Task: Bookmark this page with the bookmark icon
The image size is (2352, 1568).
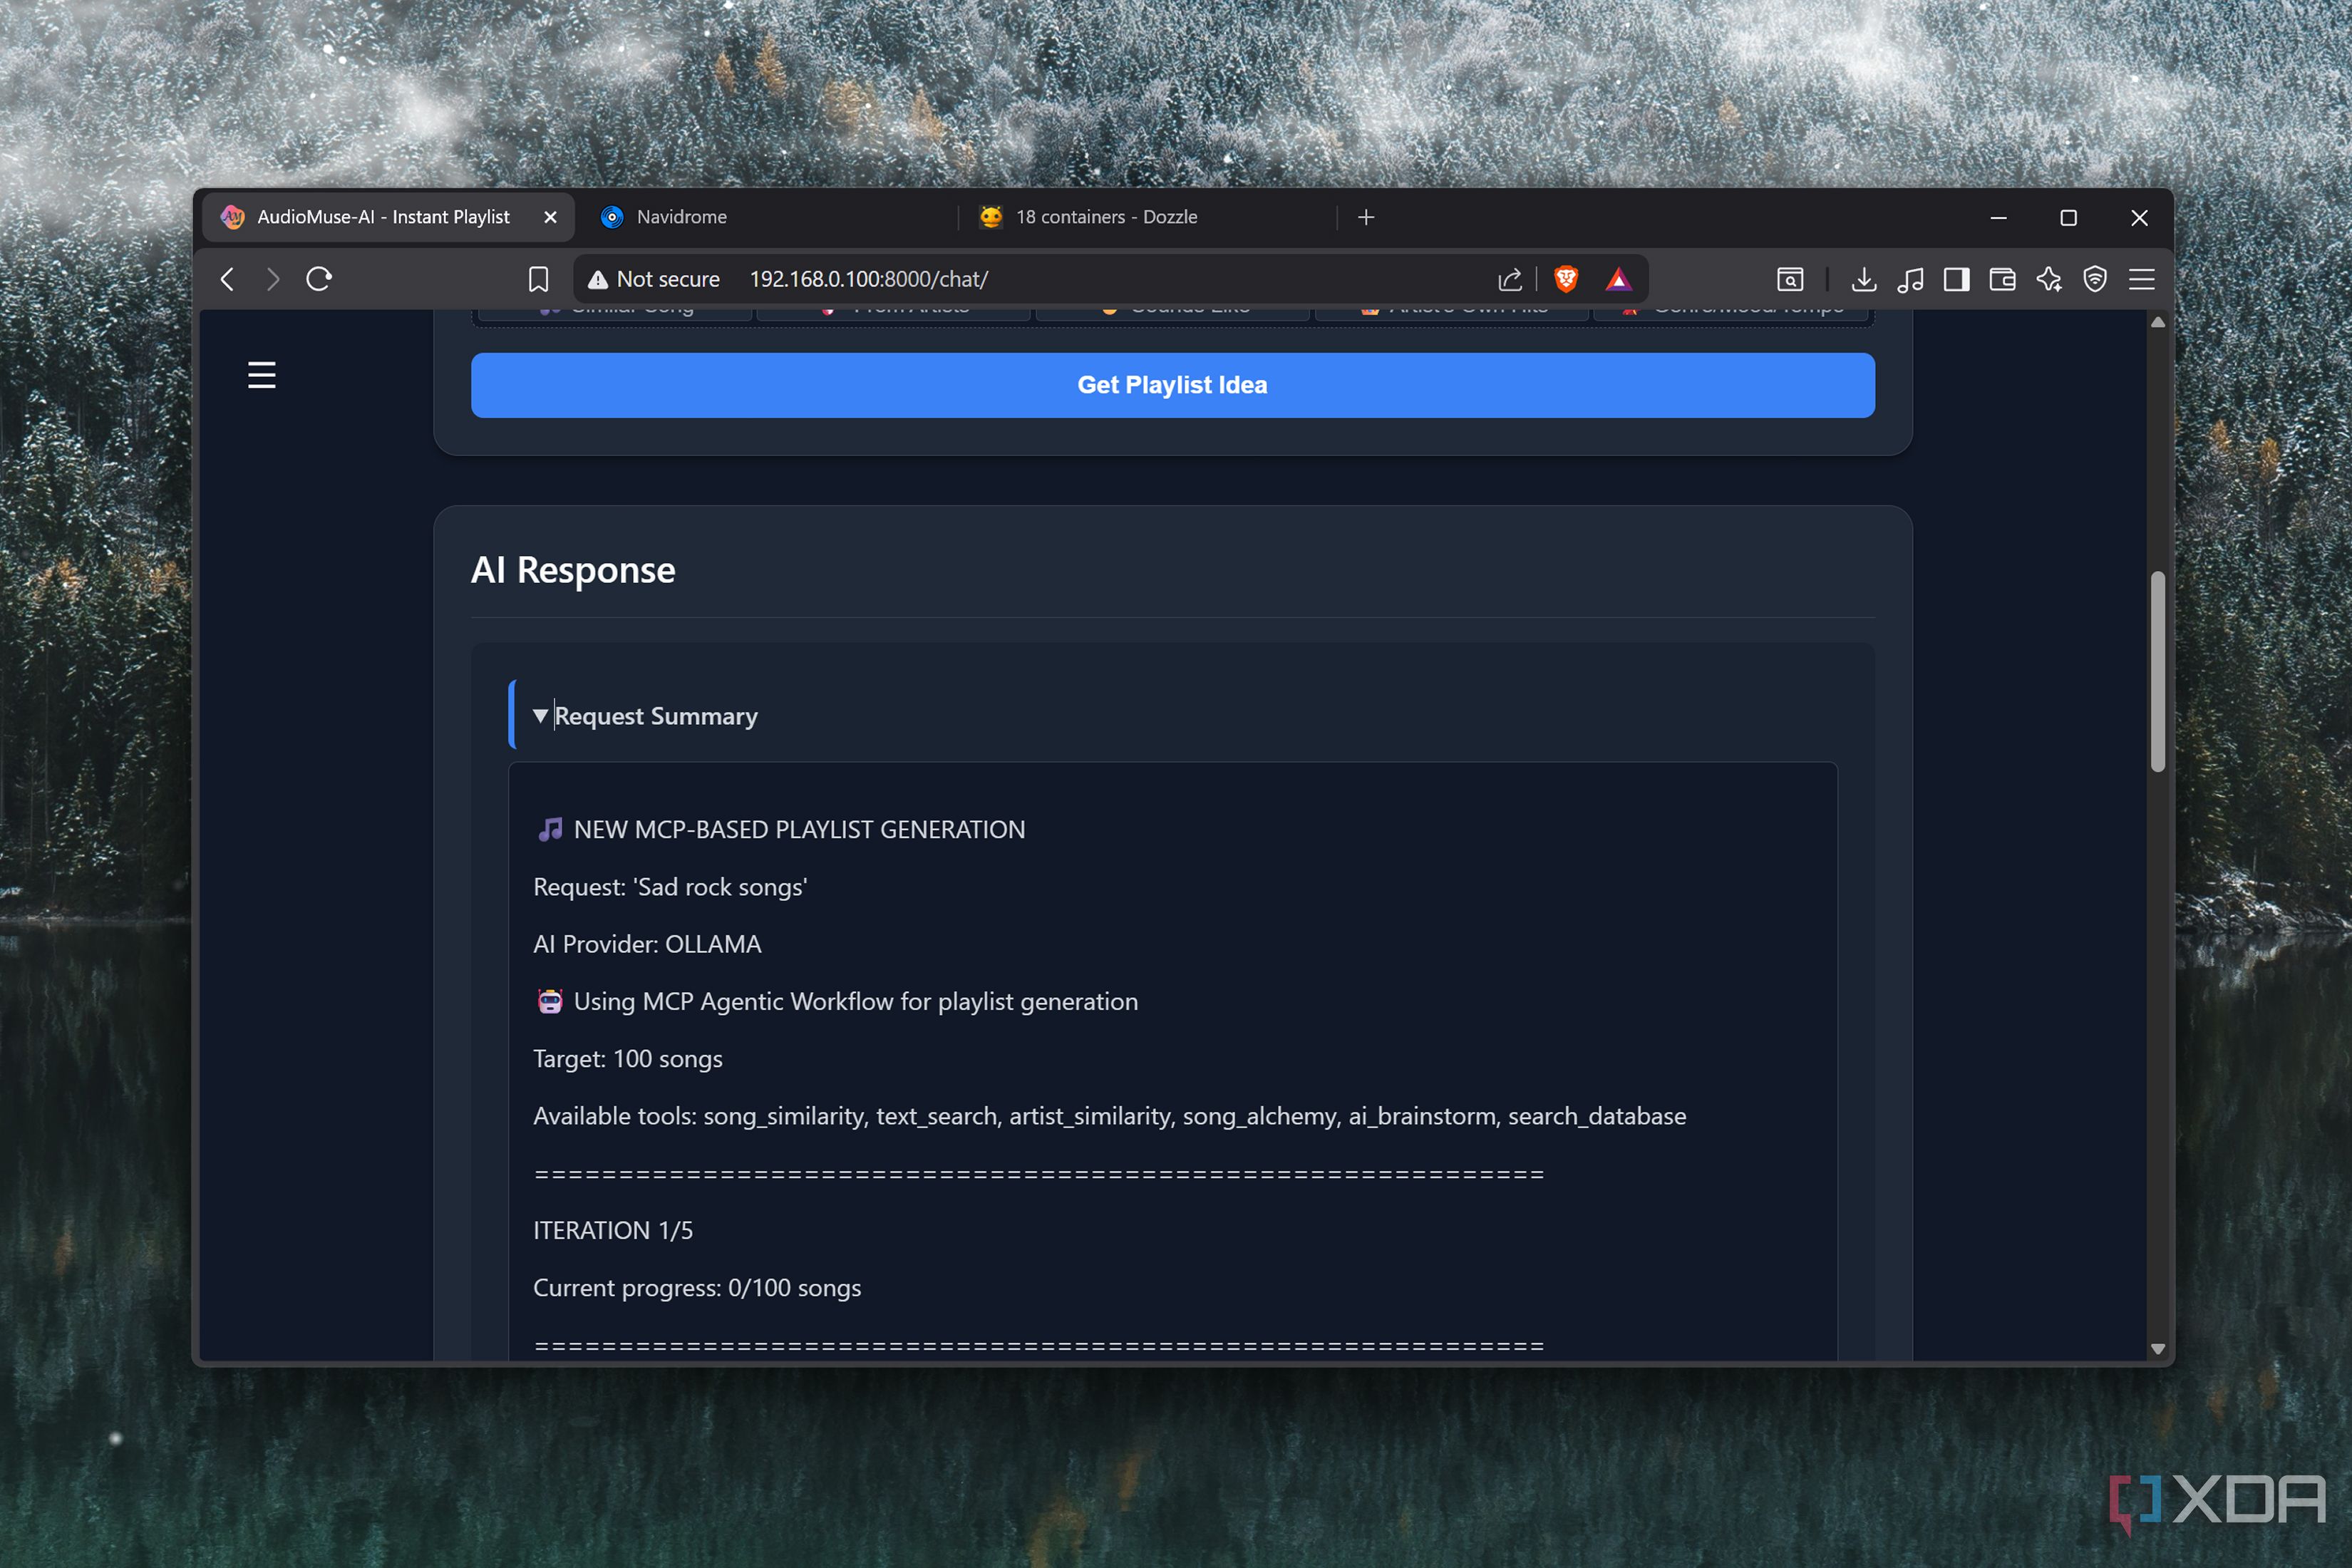Action: [x=539, y=279]
